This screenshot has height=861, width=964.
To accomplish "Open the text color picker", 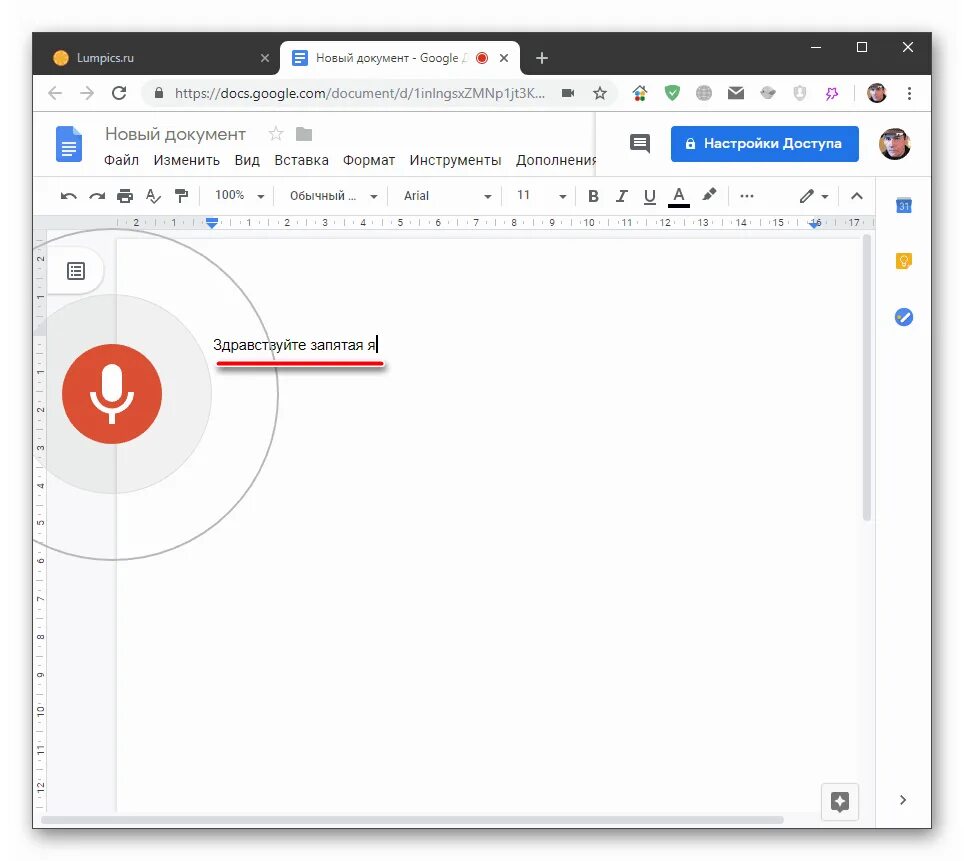I will (679, 197).
